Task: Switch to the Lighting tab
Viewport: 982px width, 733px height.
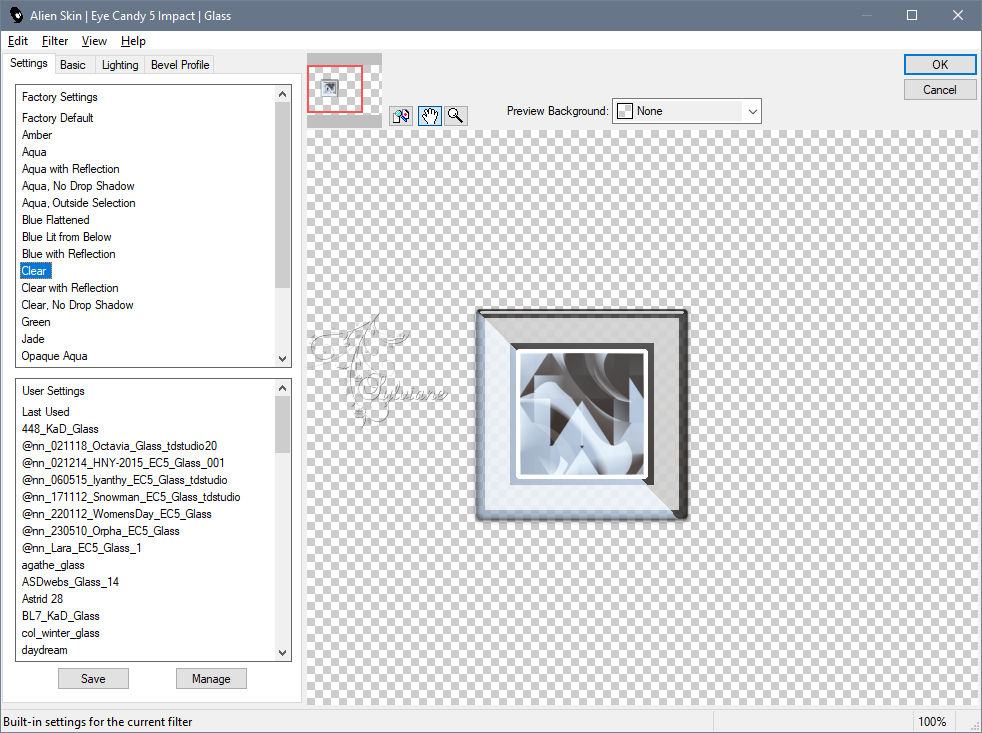Action: coord(120,65)
